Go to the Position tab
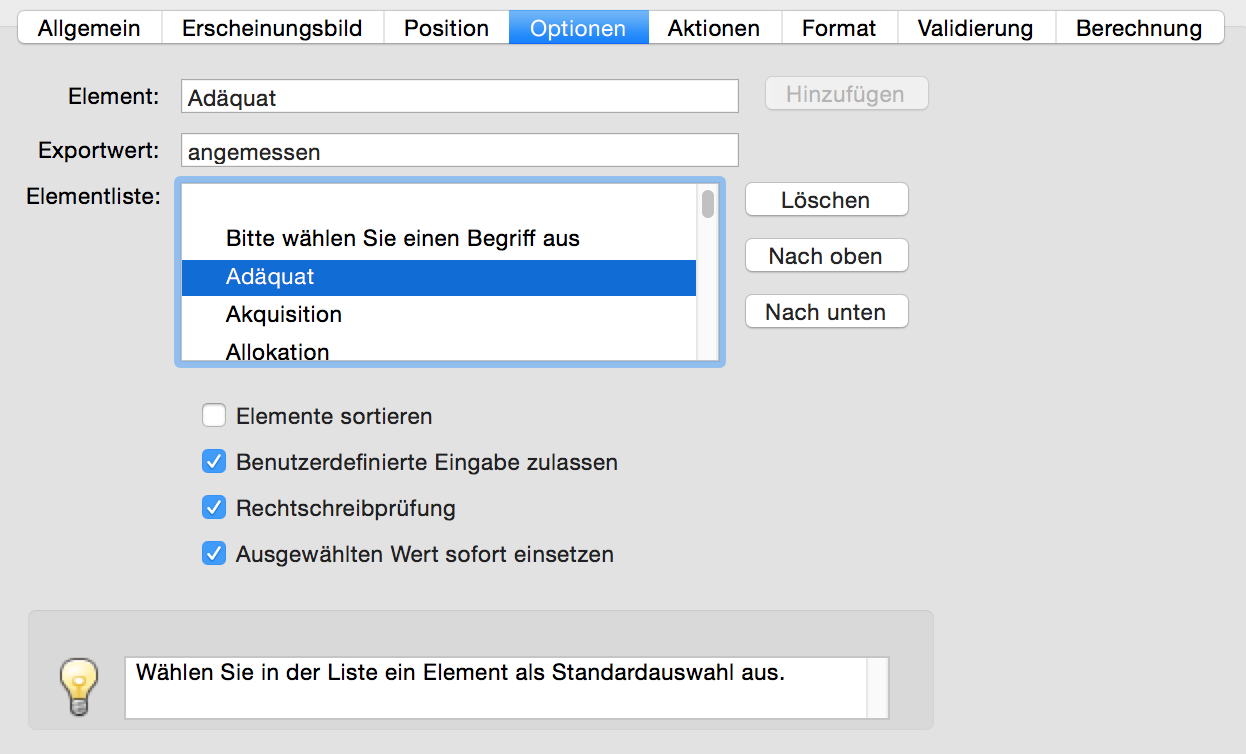 [x=446, y=28]
